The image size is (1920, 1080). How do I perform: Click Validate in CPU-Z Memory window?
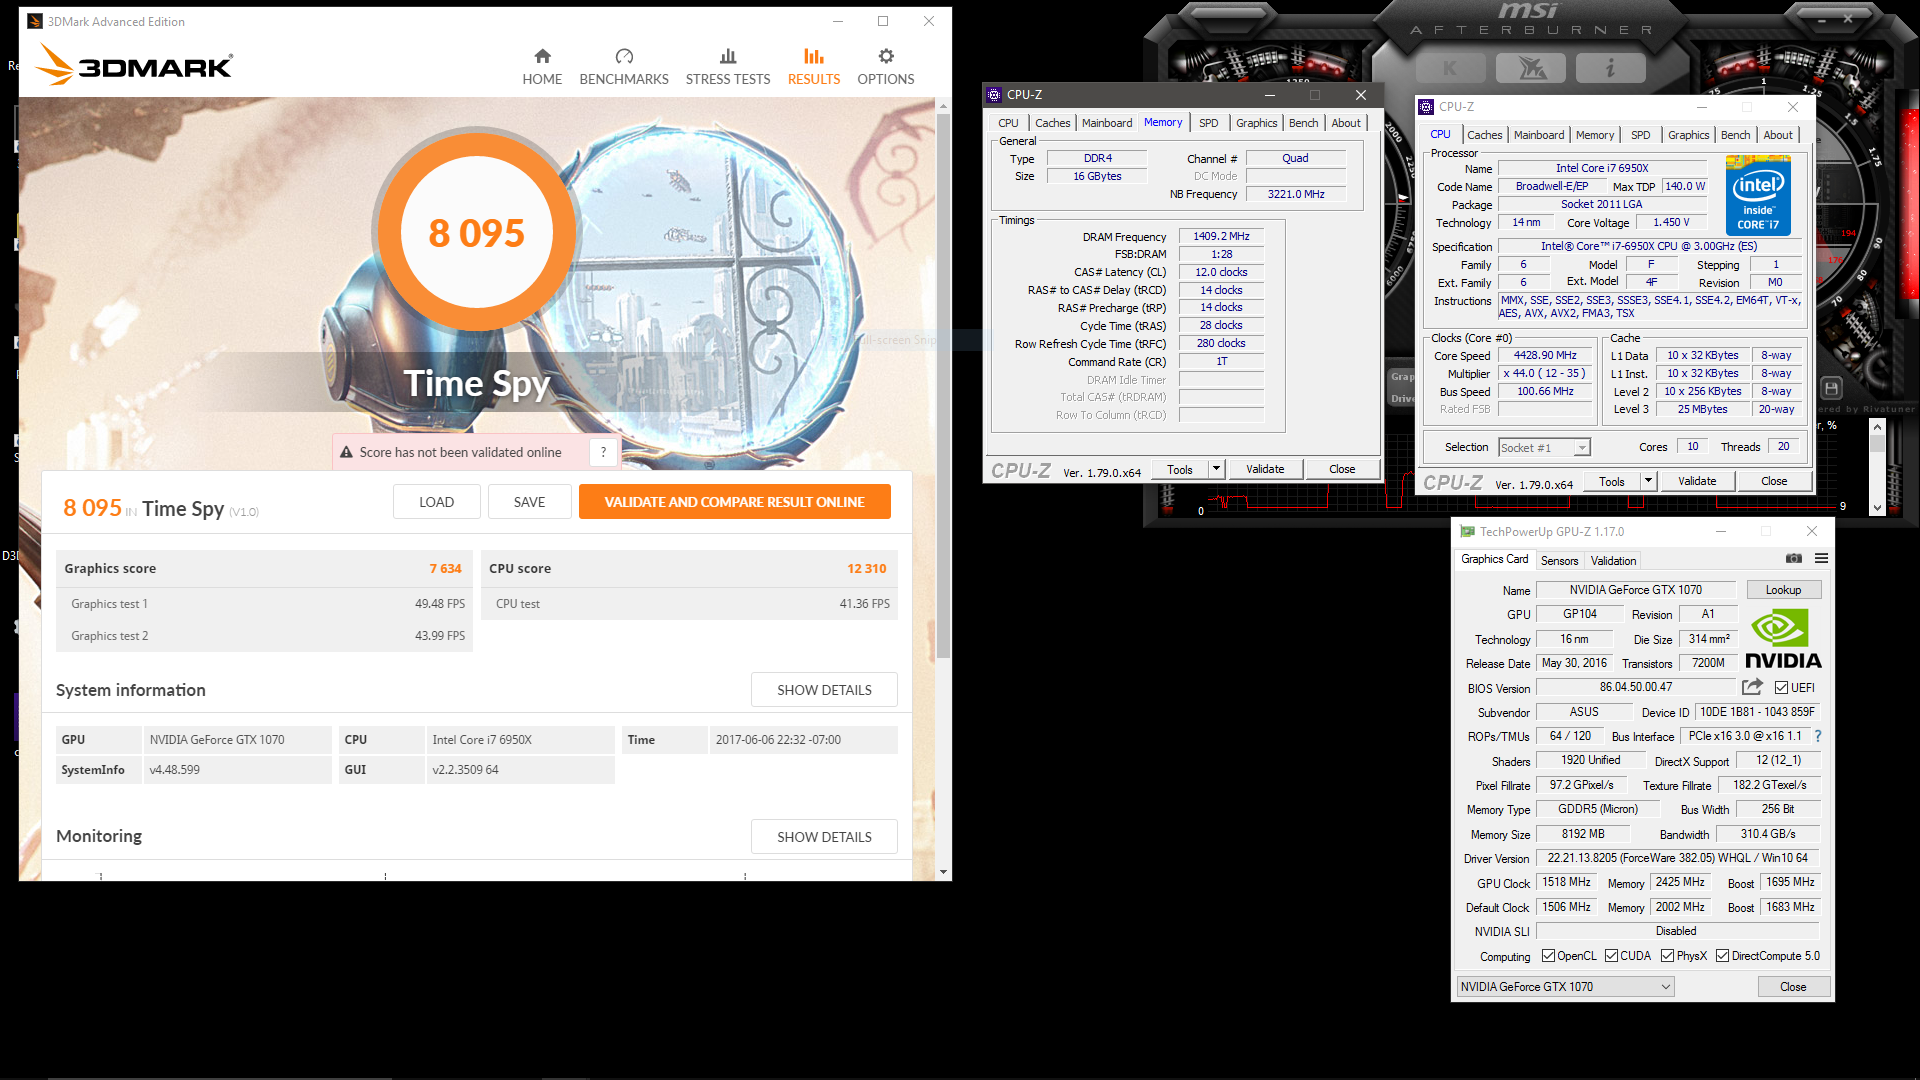[x=1265, y=469]
